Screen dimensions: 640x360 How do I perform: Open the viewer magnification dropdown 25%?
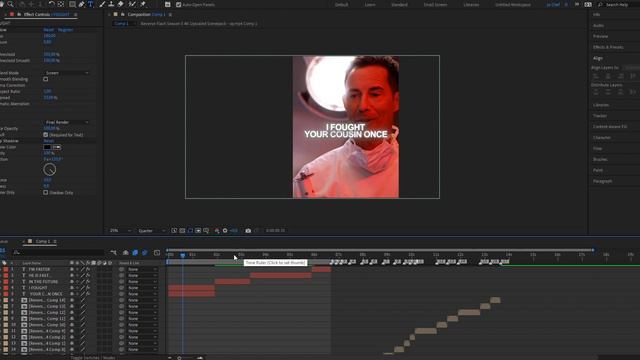(x=120, y=231)
